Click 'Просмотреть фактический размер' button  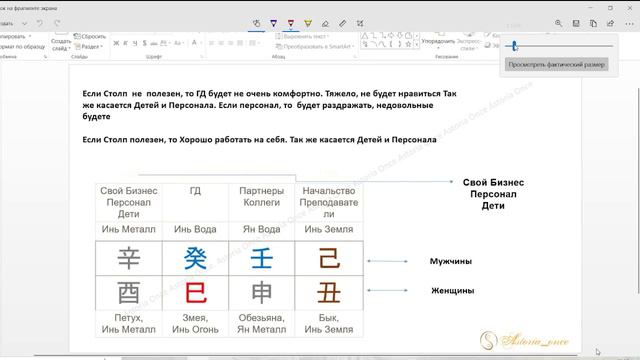pos(556,64)
